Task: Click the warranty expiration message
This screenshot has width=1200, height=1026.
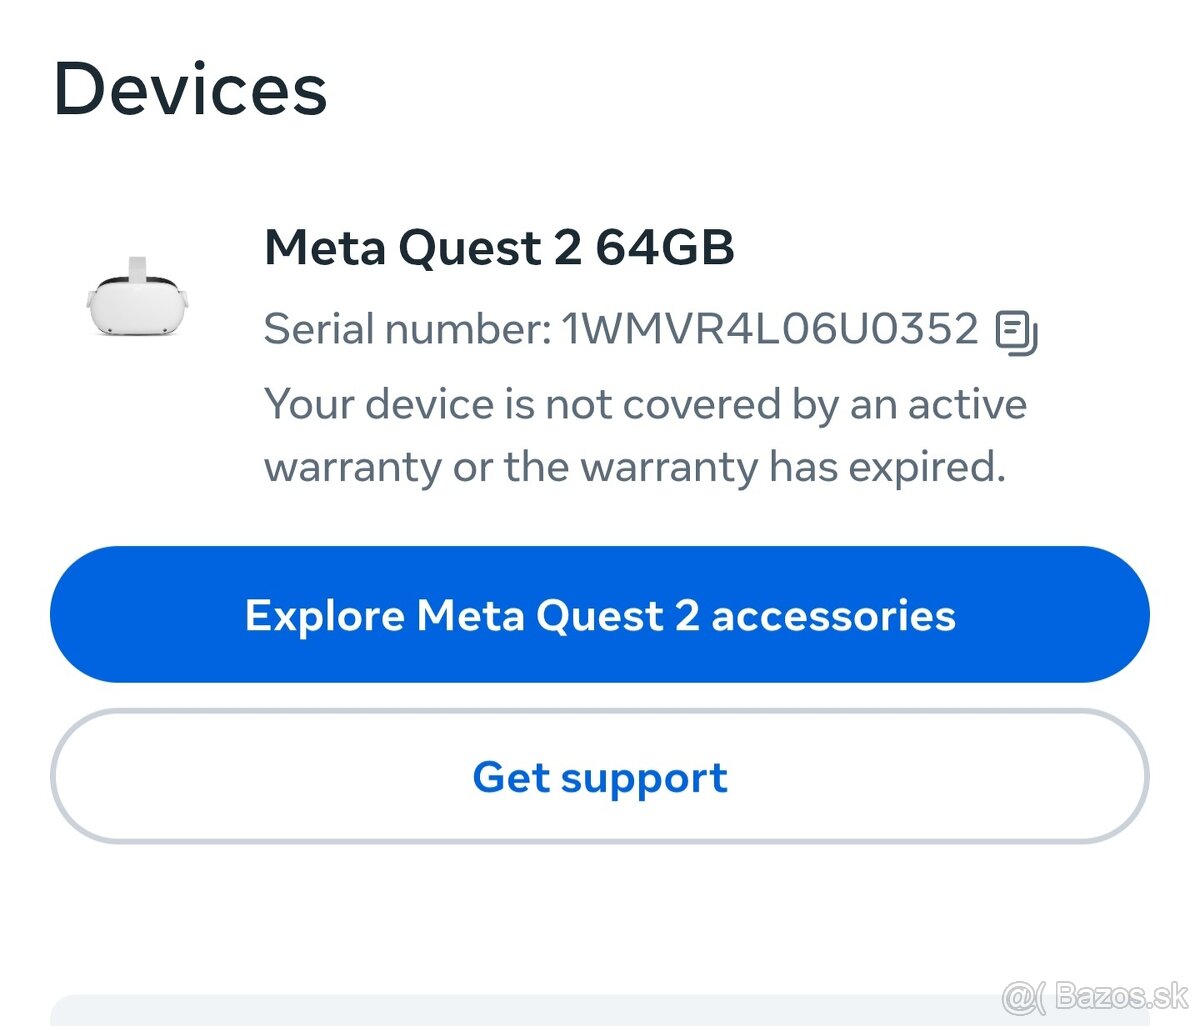Action: point(644,434)
